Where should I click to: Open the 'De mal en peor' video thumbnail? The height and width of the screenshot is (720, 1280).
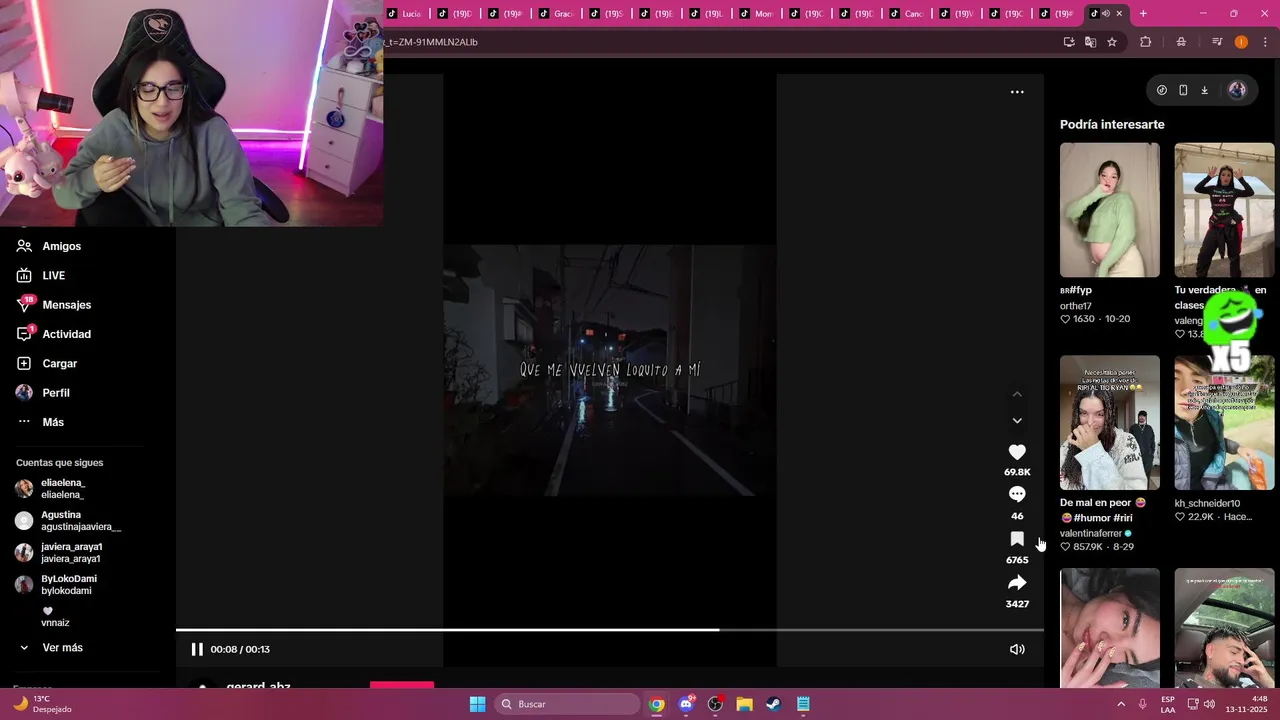1110,422
